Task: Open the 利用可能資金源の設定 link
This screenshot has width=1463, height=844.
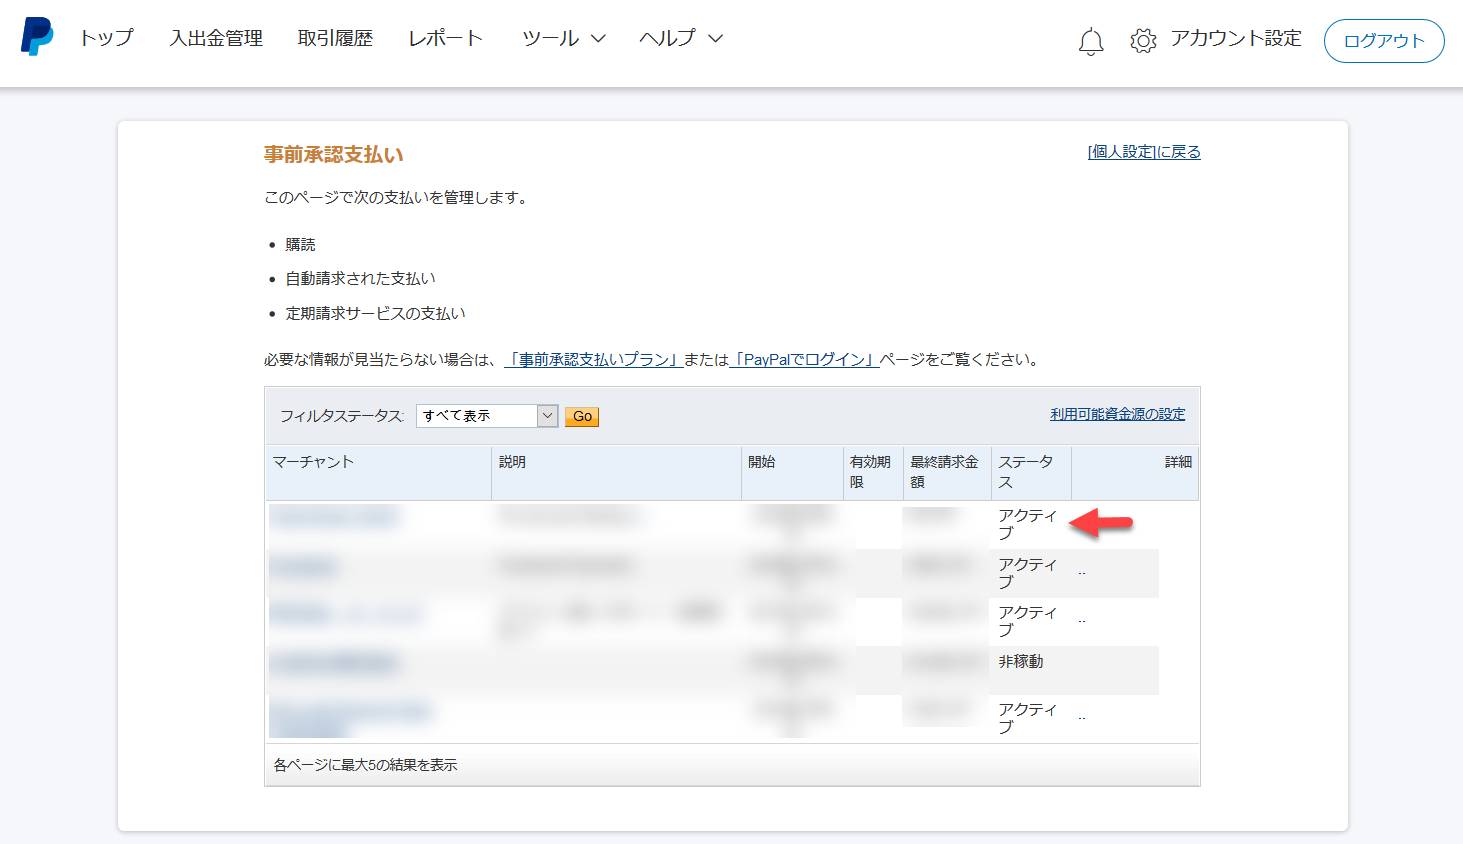Action: [1117, 414]
